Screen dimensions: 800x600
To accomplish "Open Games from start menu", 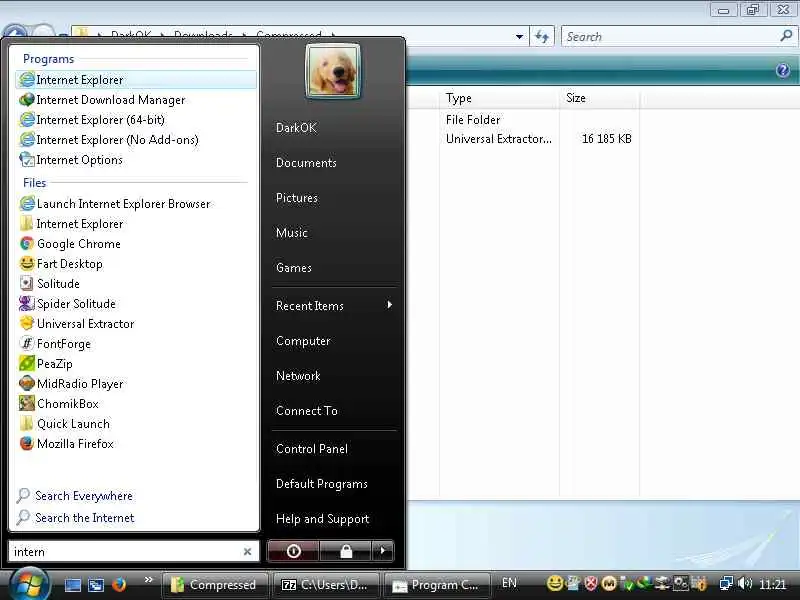I will (x=294, y=267).
